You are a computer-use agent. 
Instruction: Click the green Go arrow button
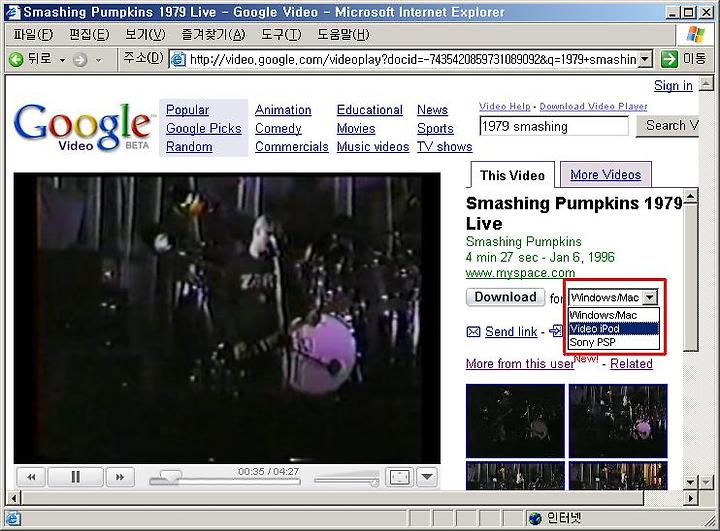coord(669,59)
